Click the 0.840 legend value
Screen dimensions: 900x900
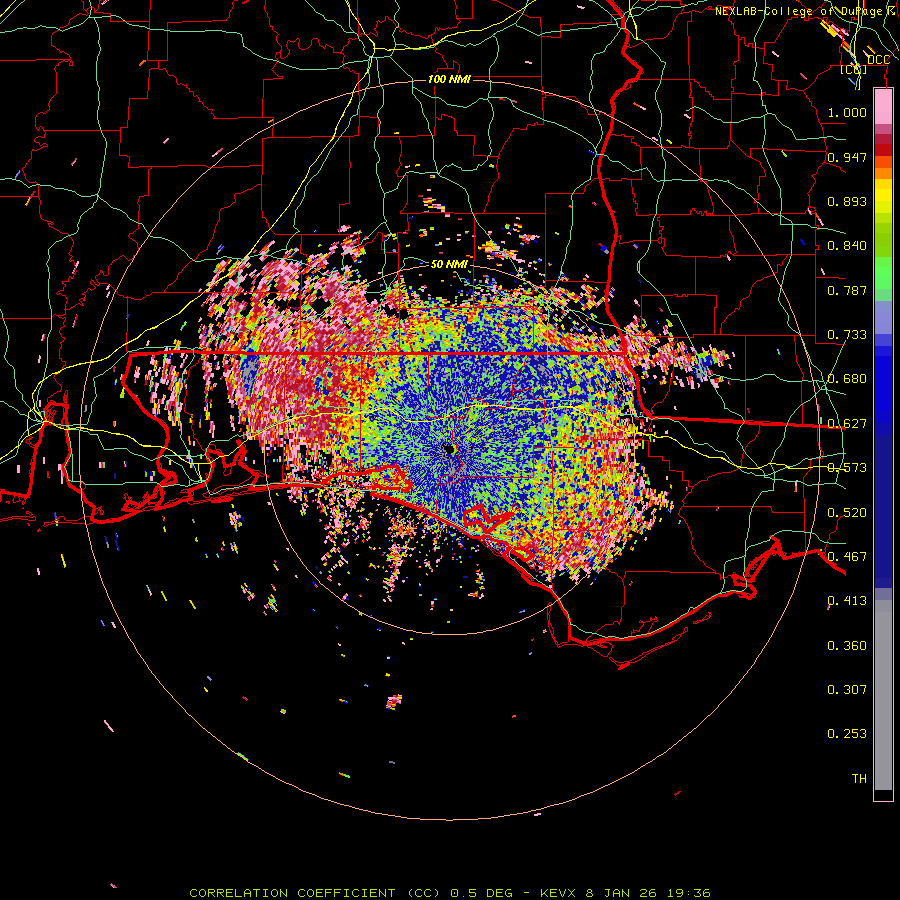(x=847, y=246)
